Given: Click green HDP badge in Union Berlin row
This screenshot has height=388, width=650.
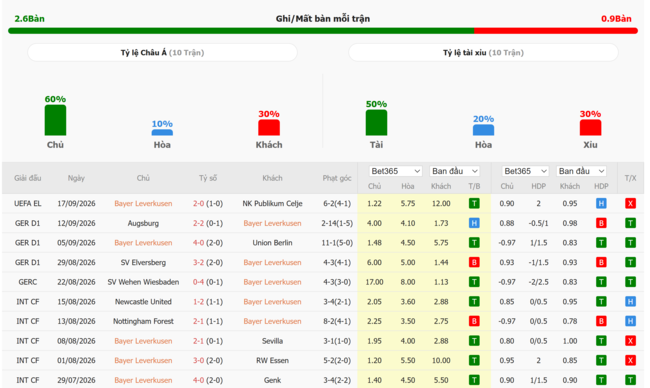Looking at the screenshot, I should 601,242.
